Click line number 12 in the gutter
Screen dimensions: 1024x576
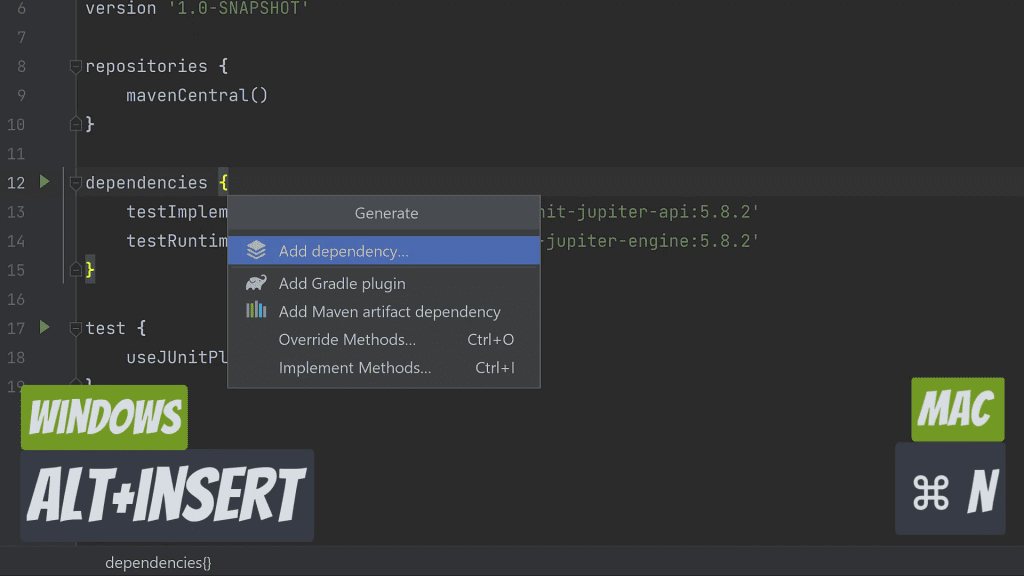click(x=16, y=182)
